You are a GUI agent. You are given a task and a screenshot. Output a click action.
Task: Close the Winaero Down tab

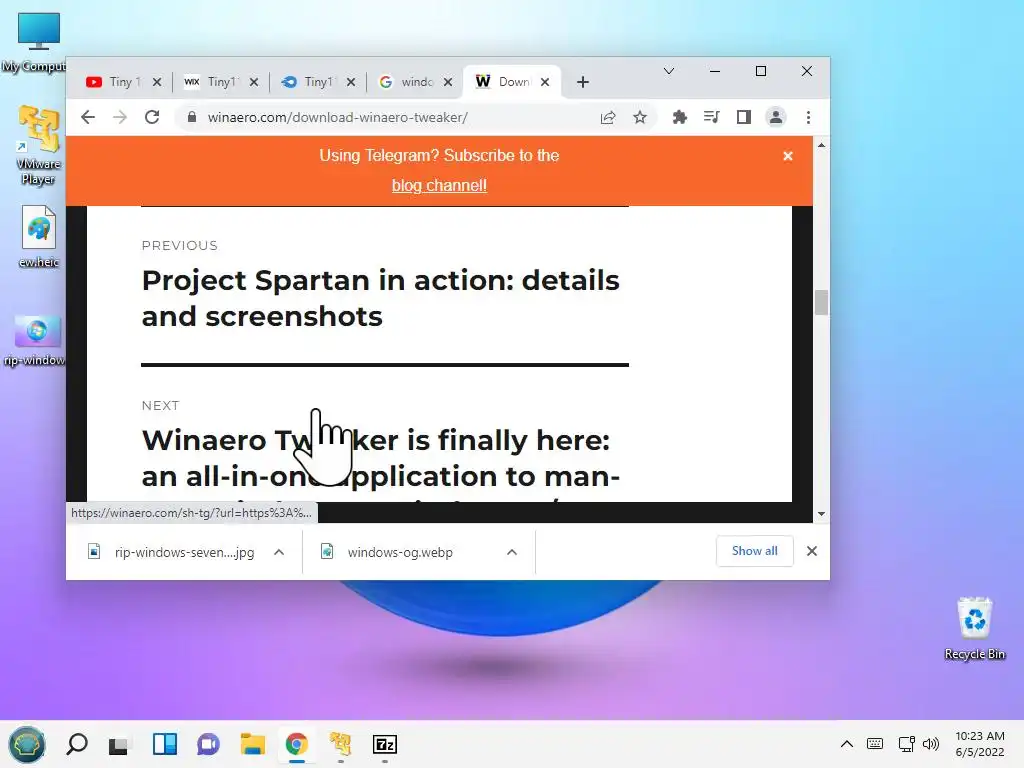pyautogui.click(x=545, y=82)
